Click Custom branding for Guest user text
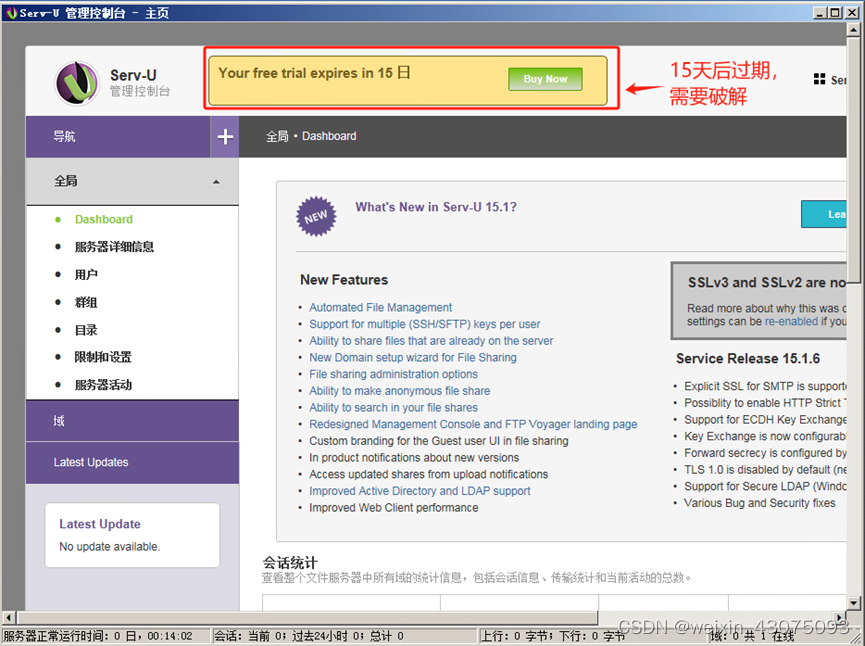The height and width of the screenshot is (646, 865). click(x=439, y=441)
